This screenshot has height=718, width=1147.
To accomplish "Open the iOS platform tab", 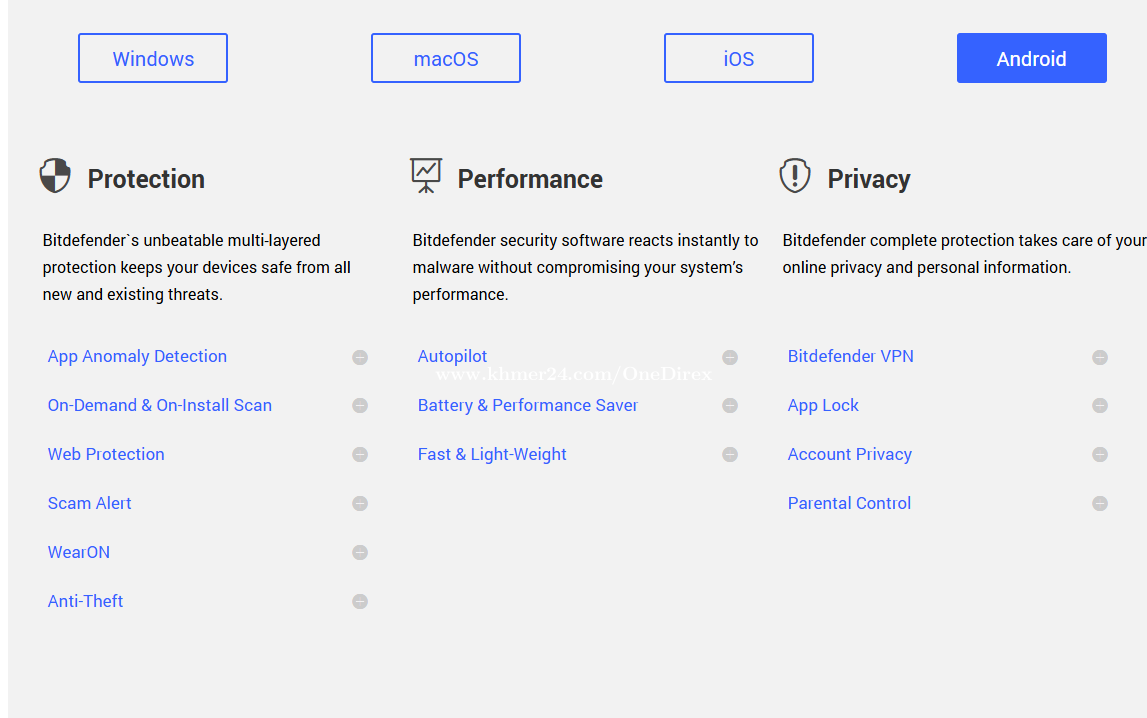I will [739, 59].
